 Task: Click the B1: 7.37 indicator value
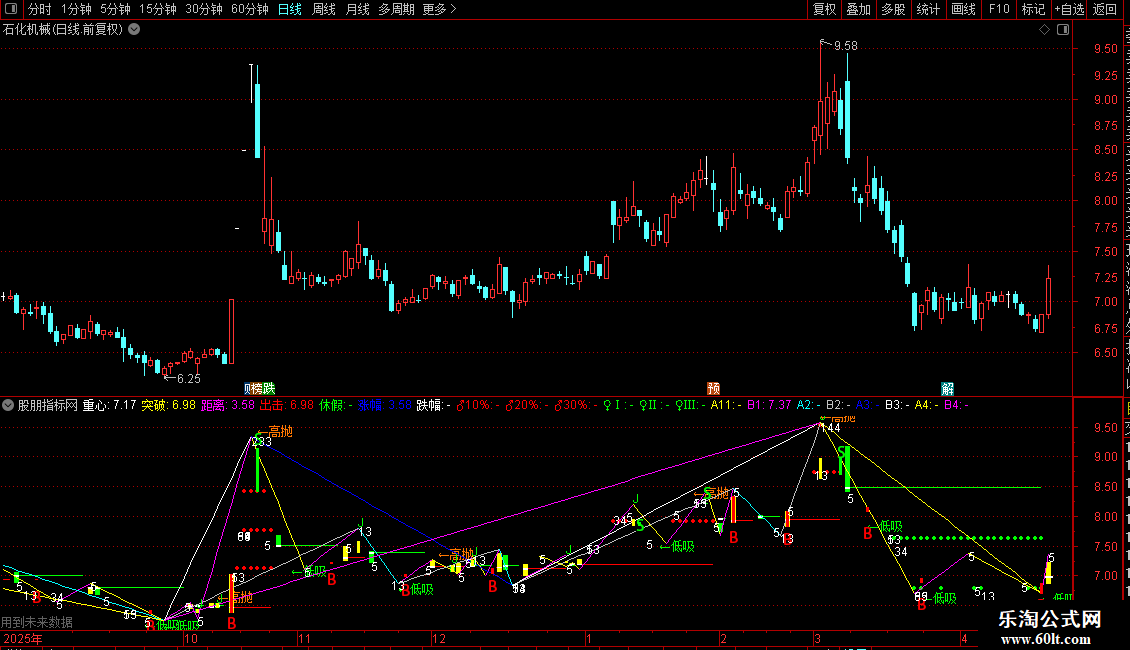pyautogui.click(x=769, y=405)
